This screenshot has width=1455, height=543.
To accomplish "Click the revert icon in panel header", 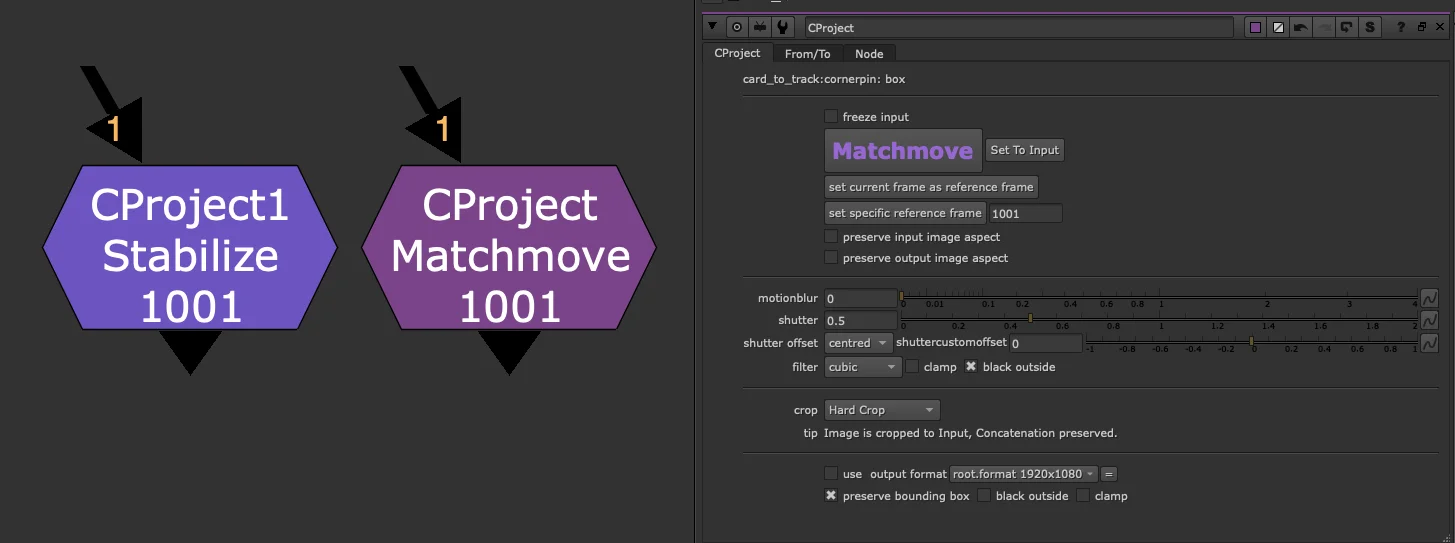I will coord(1347,28).
